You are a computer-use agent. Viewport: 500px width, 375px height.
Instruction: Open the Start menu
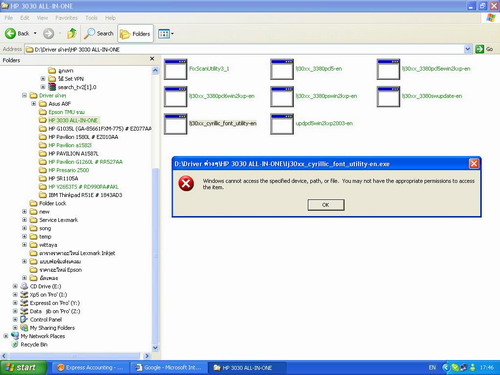point(23,367)
